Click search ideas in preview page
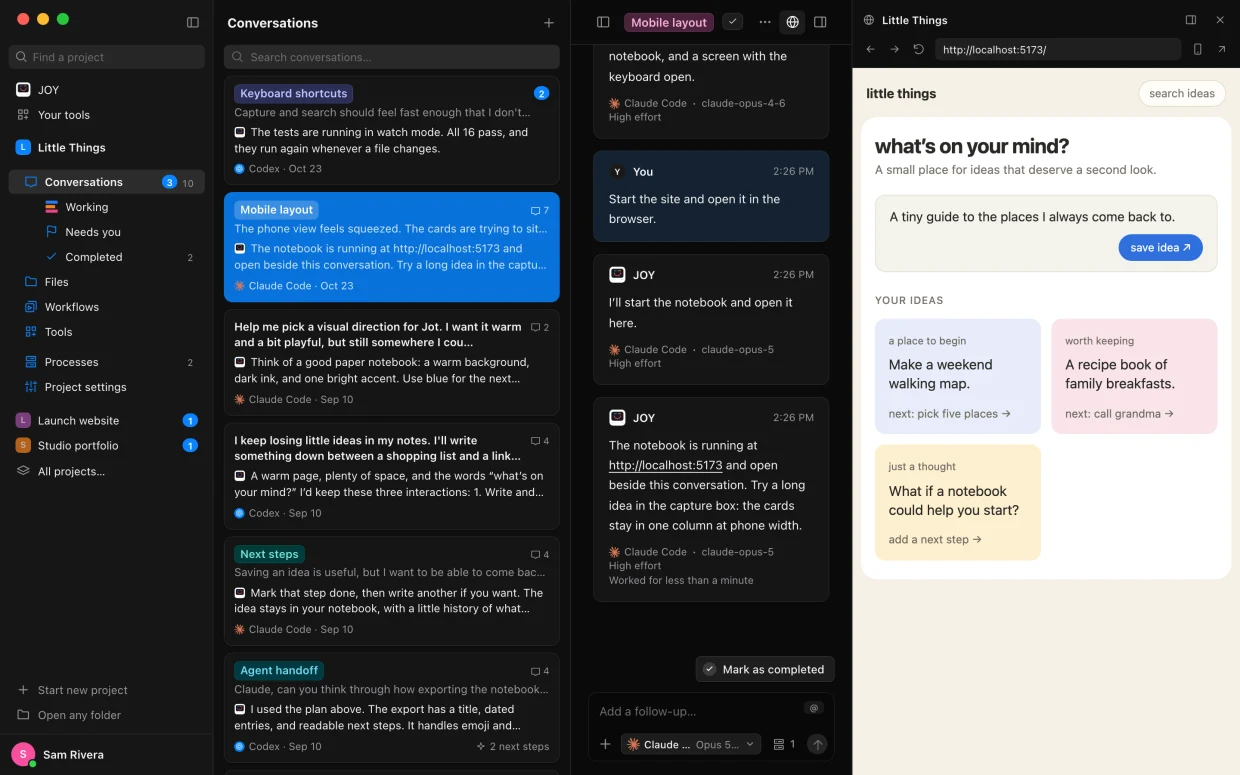 pos(1182,93)
